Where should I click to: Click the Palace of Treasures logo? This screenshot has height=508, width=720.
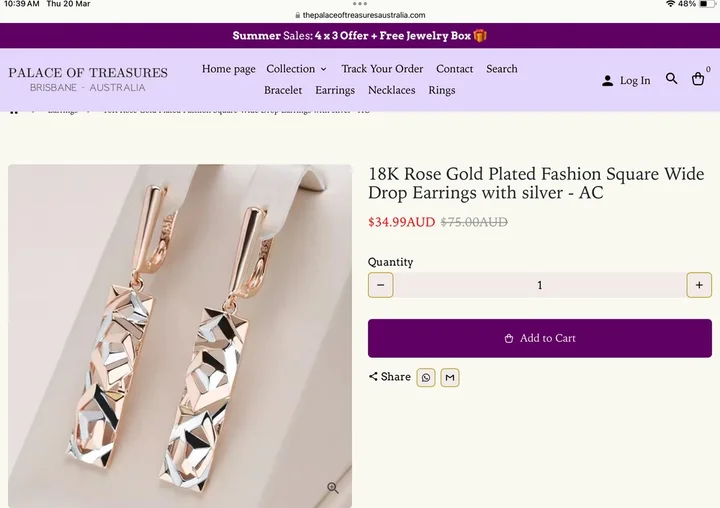coord(88,79)
